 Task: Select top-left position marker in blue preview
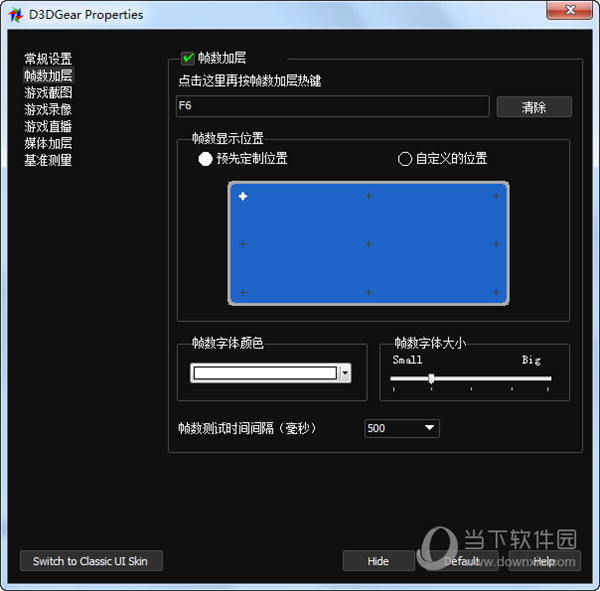point(243,196)
